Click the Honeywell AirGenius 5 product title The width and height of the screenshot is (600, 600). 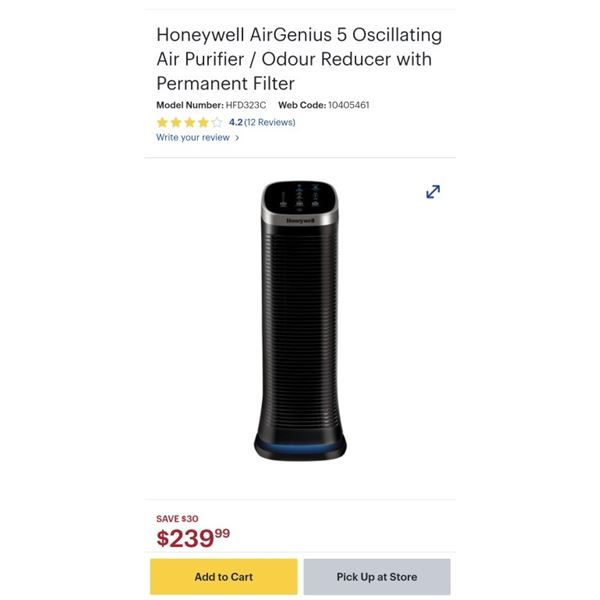point(299,59)
